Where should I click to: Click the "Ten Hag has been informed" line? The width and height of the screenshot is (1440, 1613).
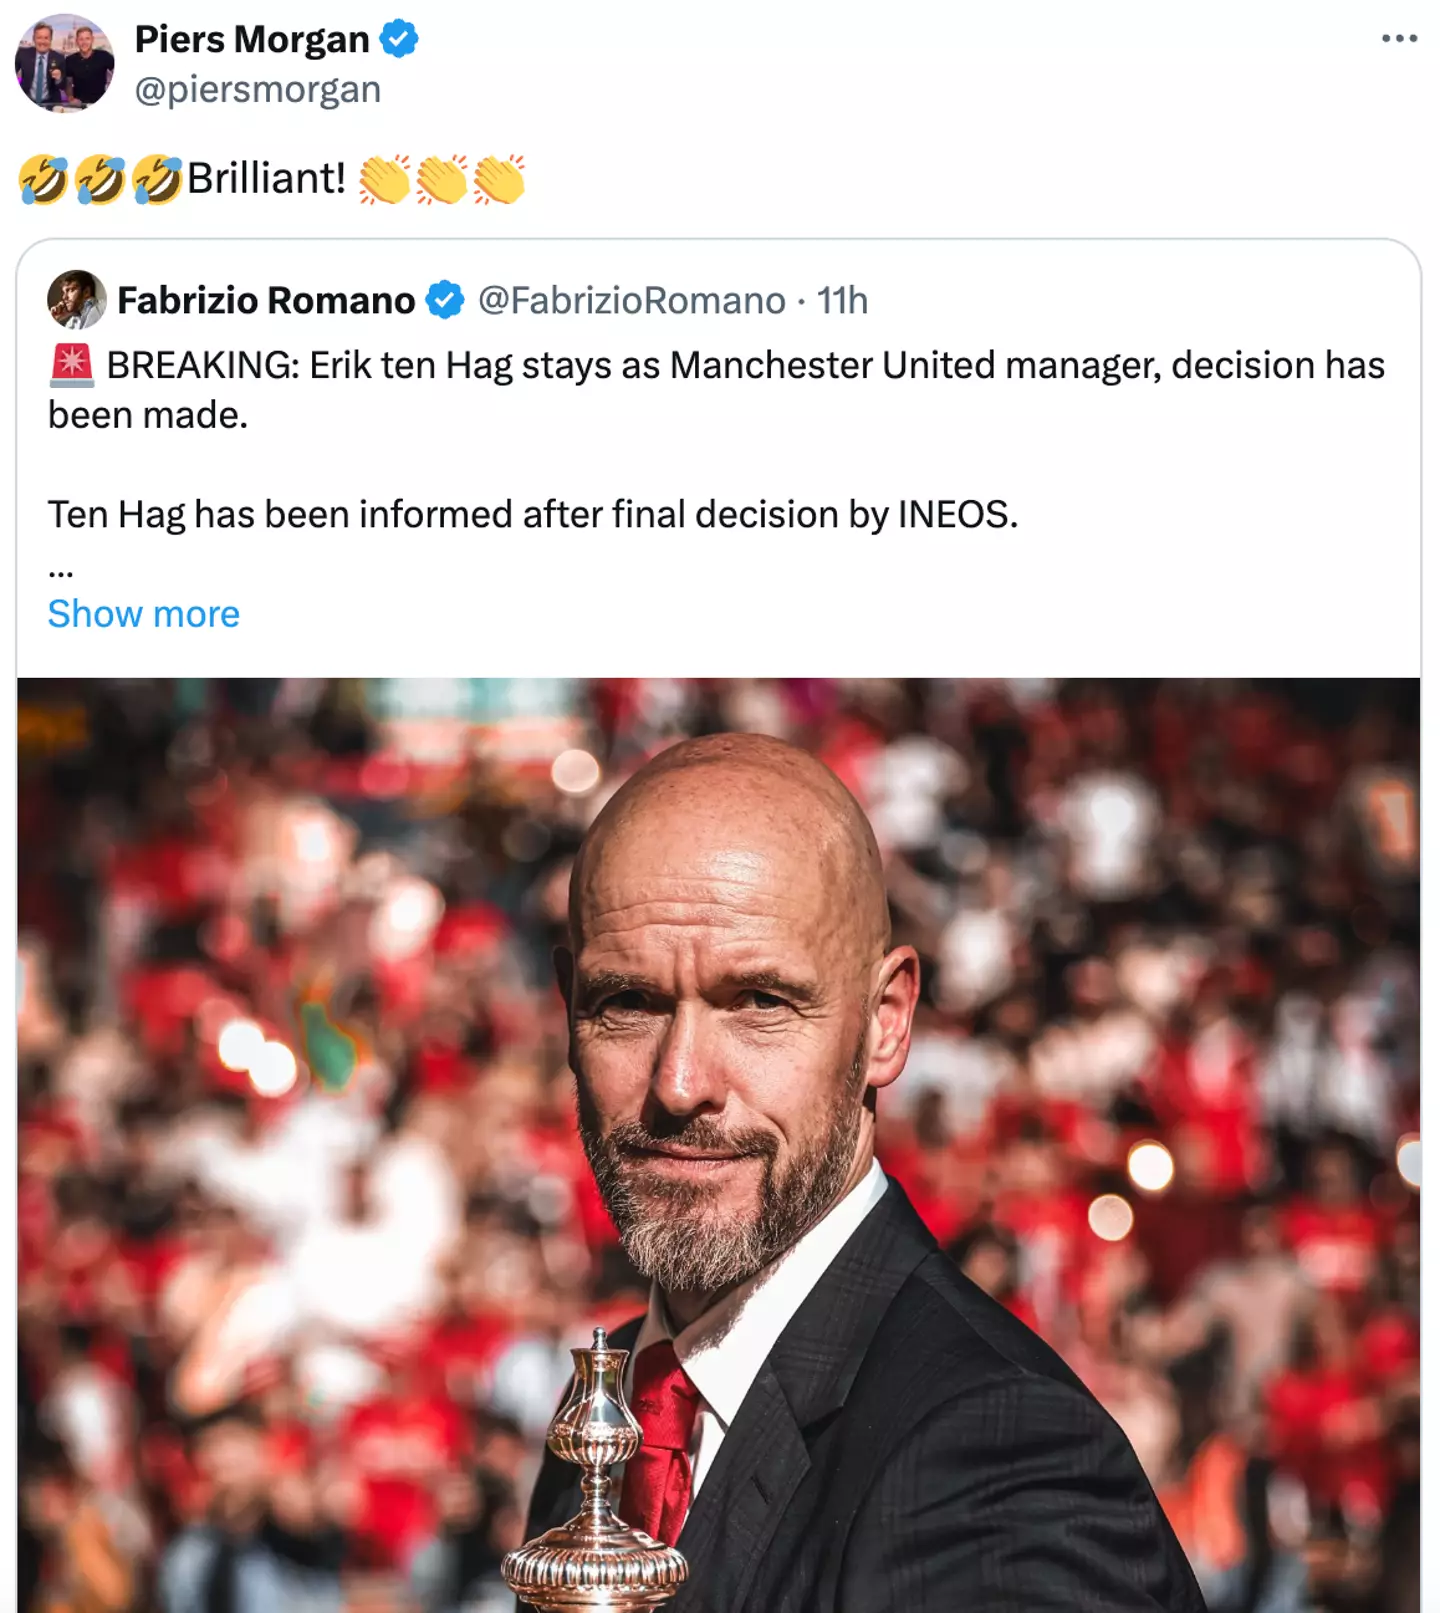click(x=533, y=515)
